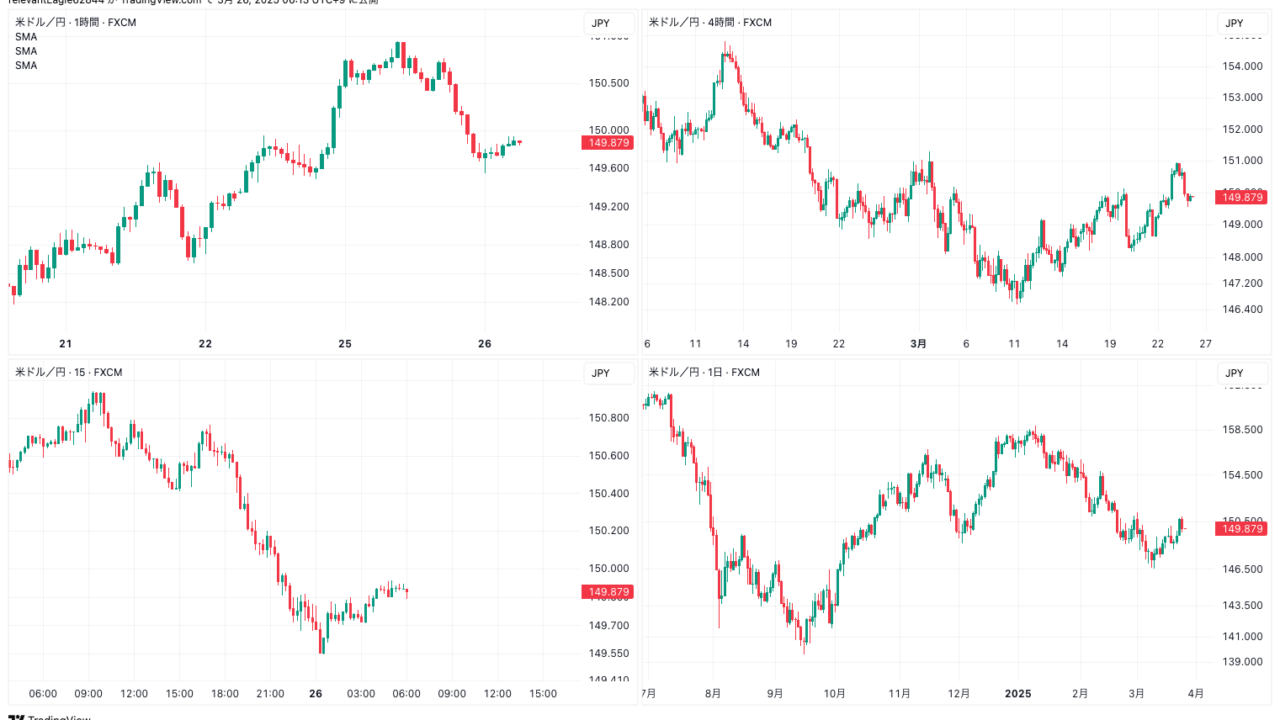The image size is (1280, 720).
Task: Click the red 149.879 price tag on the 1日 chart
Action: pos(1242,528)
